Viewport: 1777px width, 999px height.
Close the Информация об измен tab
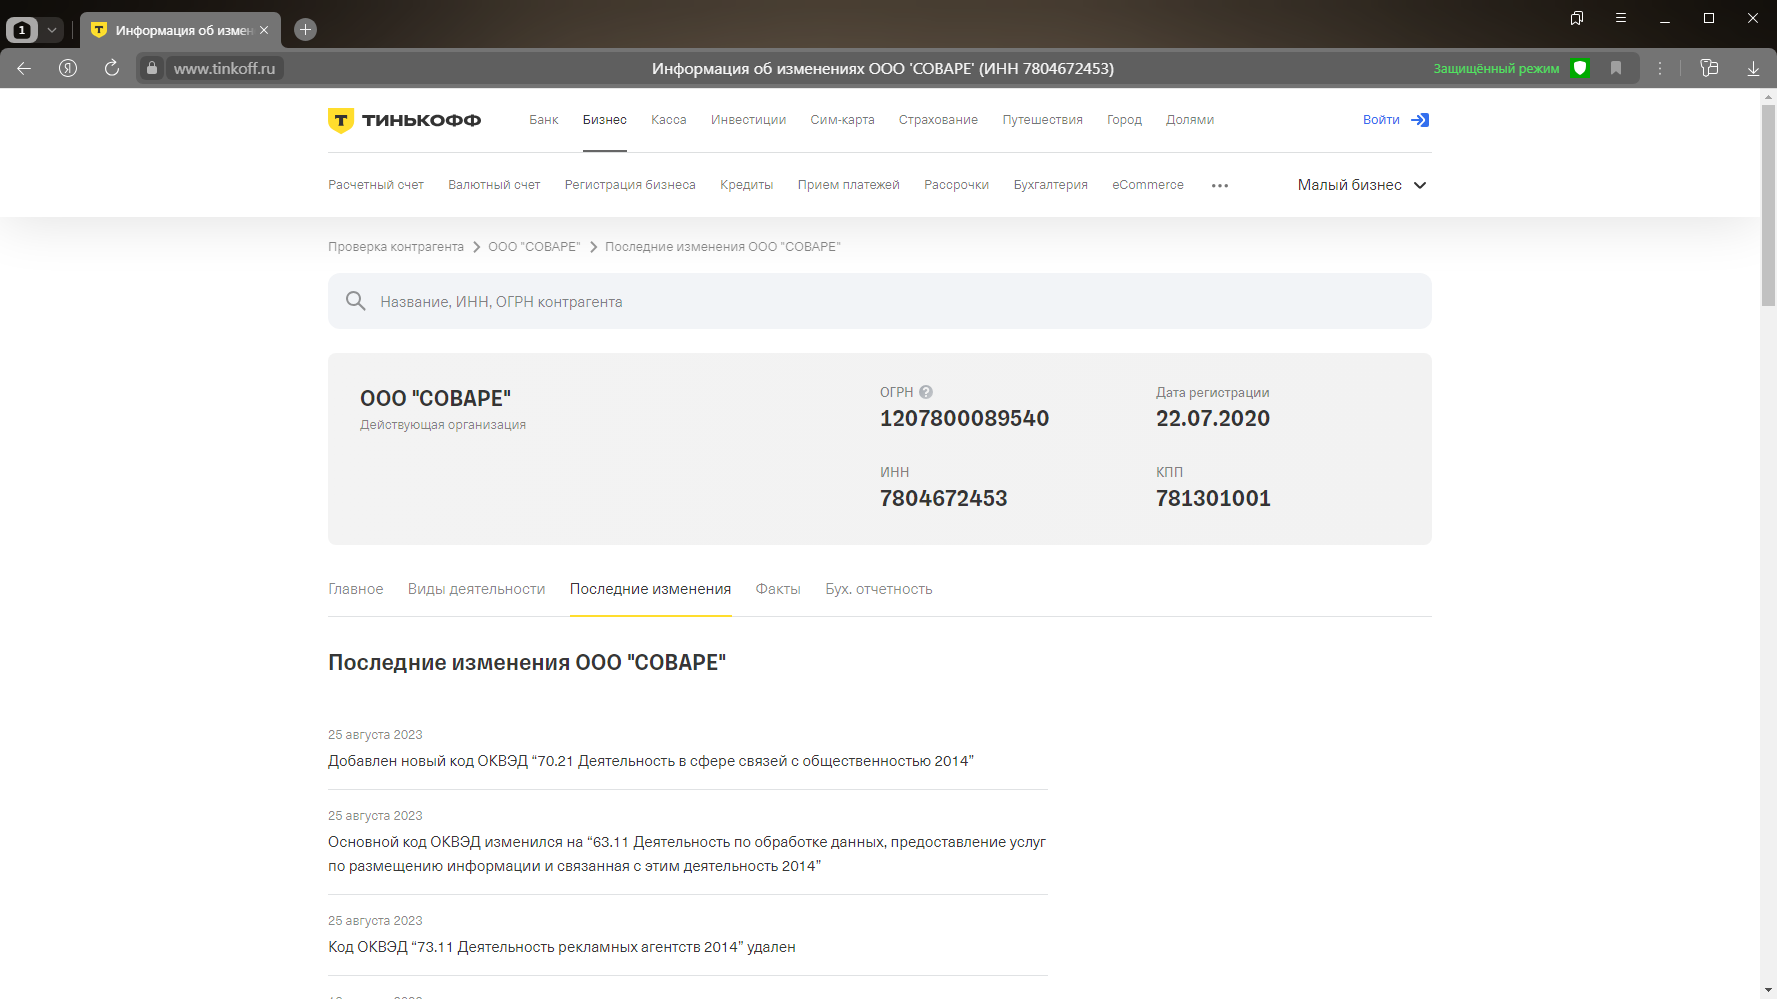pyautogui.click(x=264, y=30)
